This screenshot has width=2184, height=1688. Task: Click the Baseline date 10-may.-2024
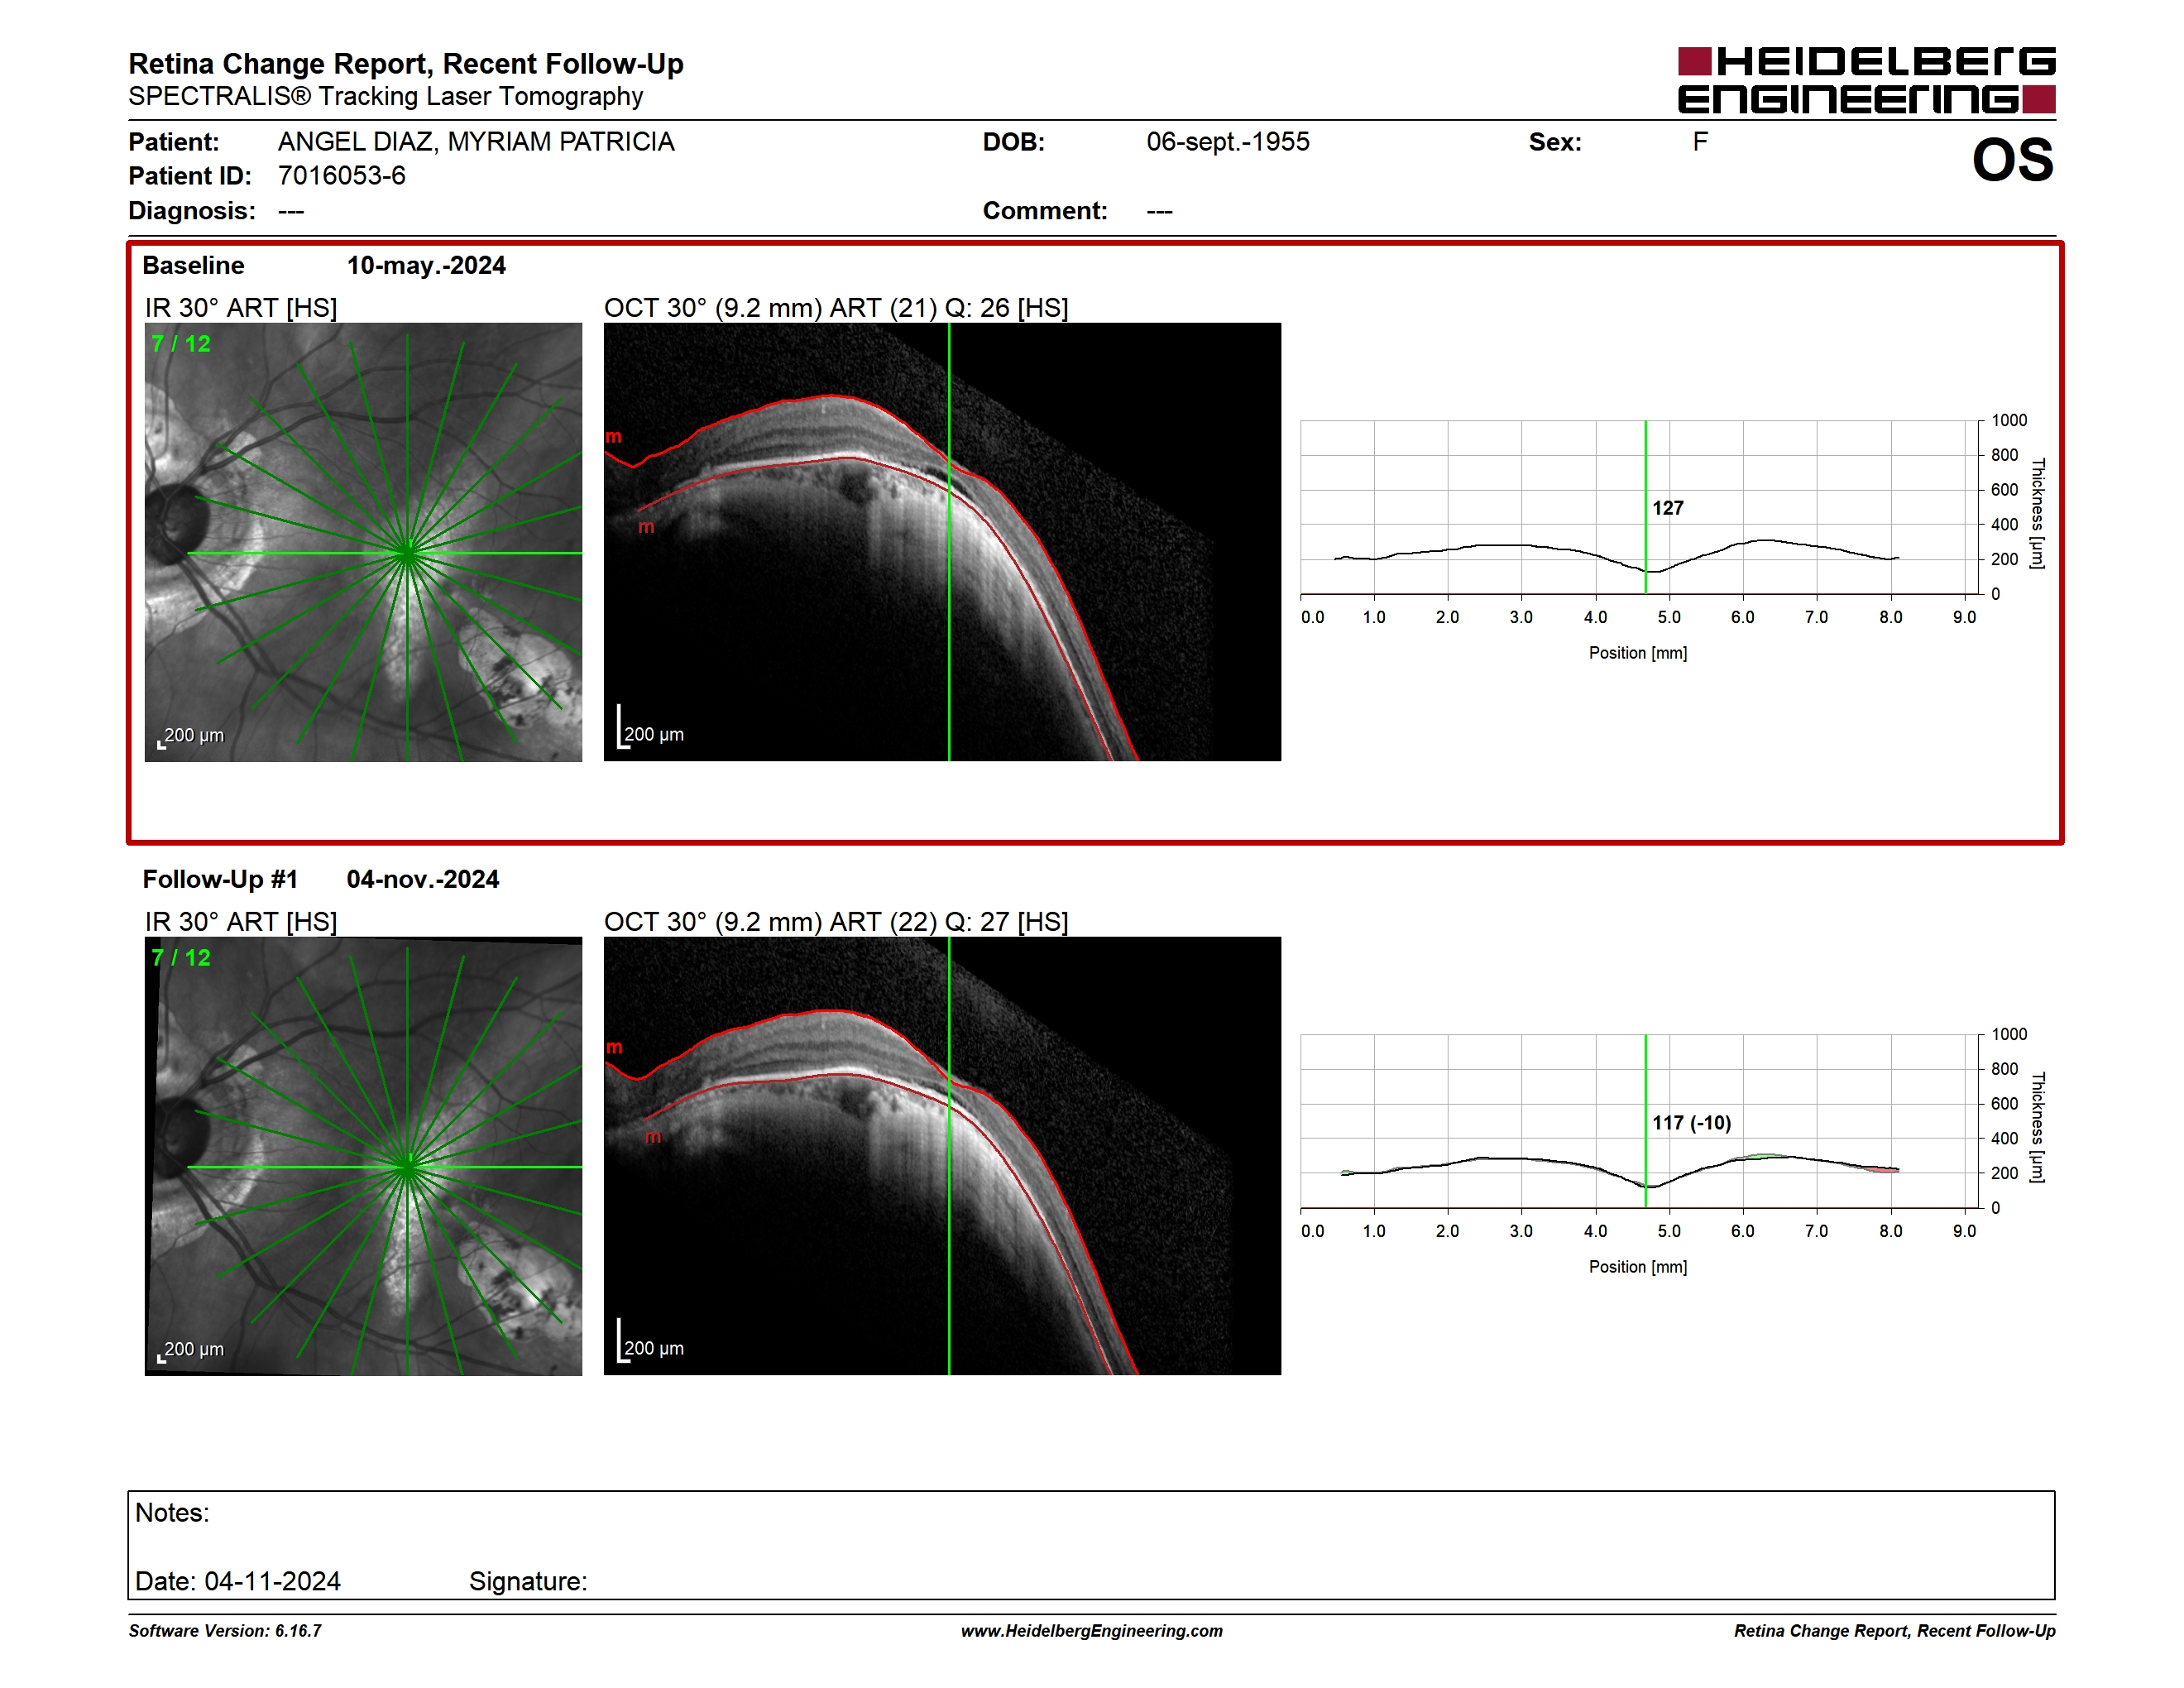pos(426,265)
